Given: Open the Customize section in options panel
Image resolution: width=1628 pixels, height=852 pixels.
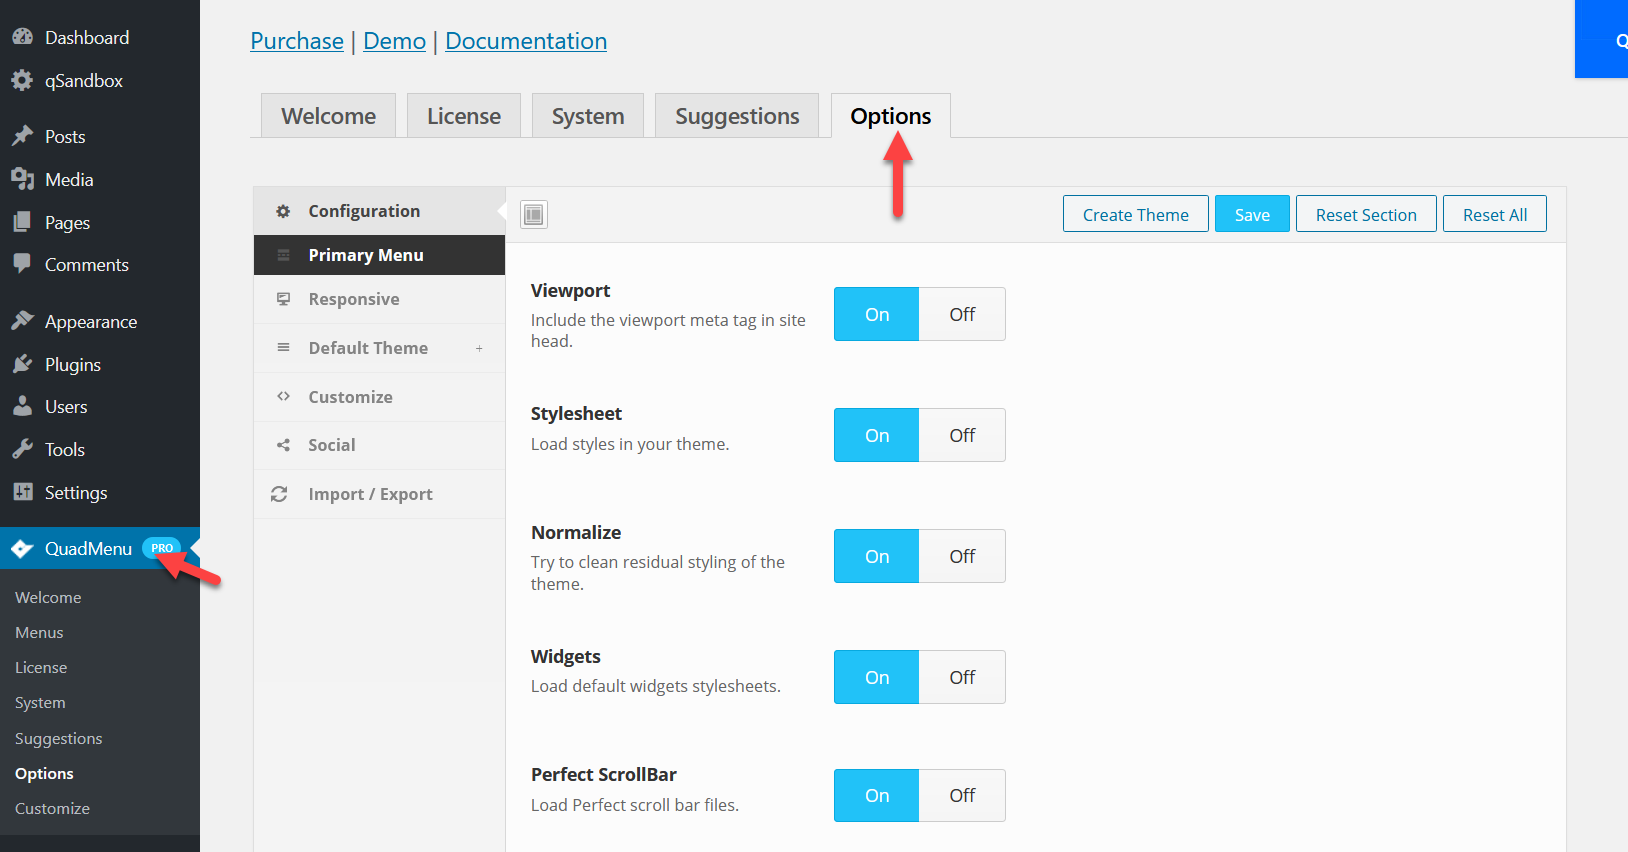Looking at the screenshot, I should tap(379, 397).
